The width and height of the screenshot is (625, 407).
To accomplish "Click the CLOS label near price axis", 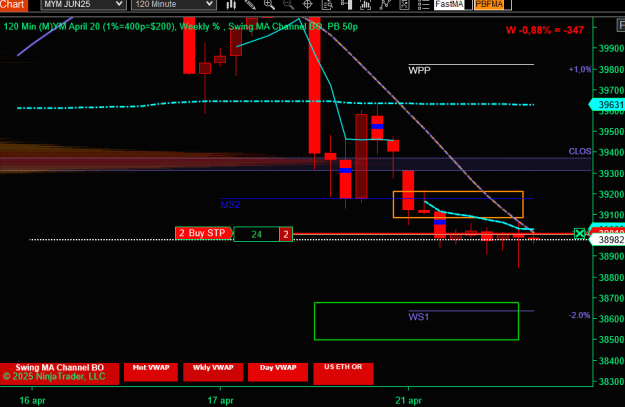I will [580, 151].
